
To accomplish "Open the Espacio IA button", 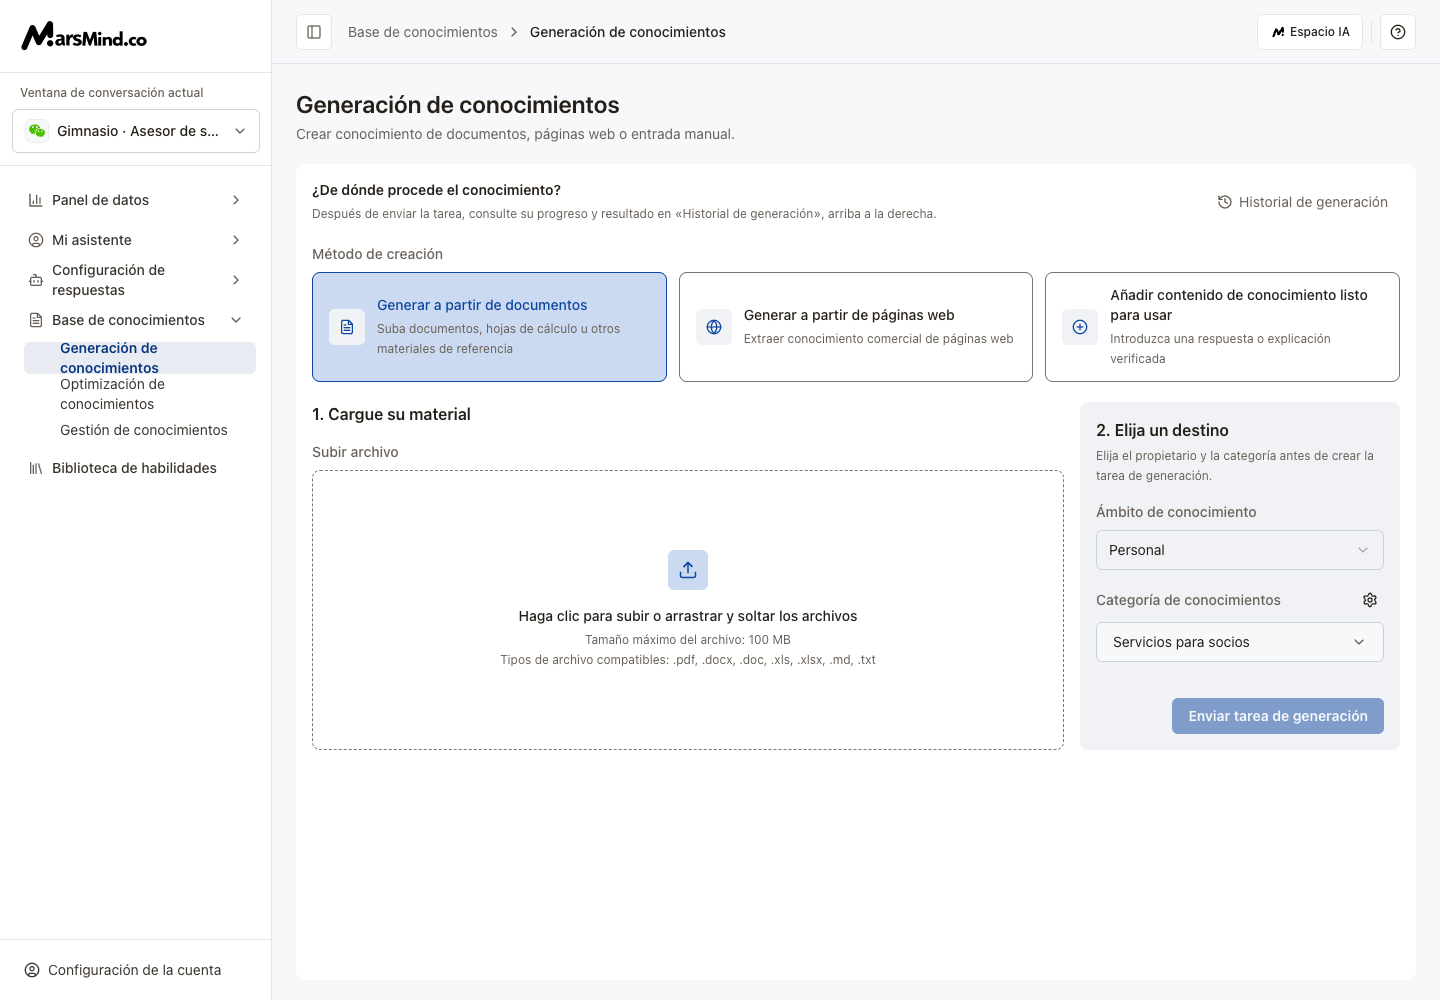I will (x=1310, y=32).
